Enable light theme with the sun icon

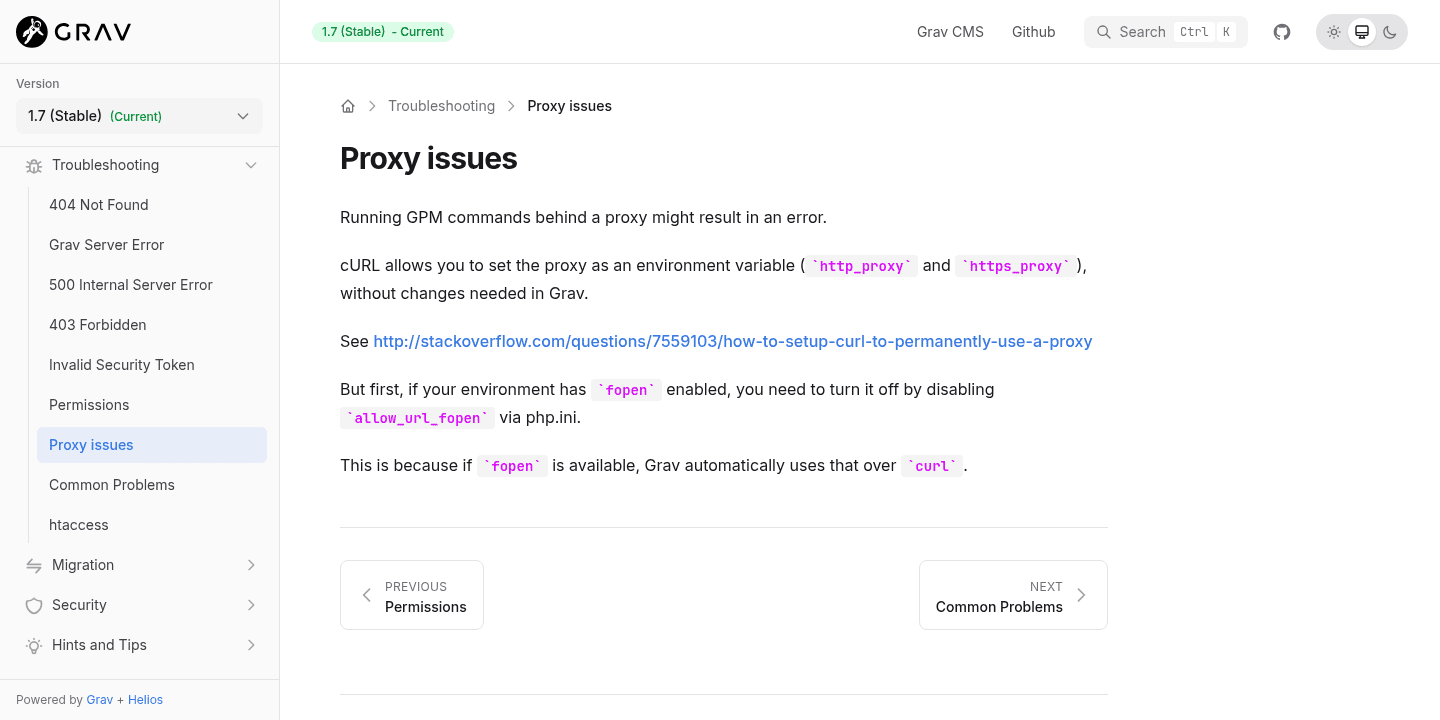(x=1334, y=31)
